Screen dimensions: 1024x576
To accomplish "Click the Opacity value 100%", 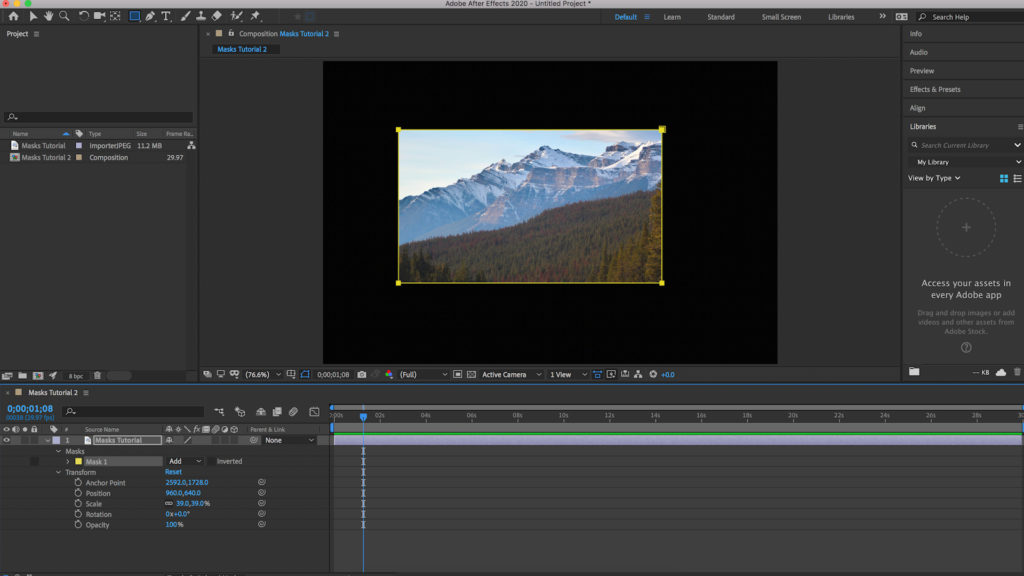I will pyautogui.click(x=174, y=525).
